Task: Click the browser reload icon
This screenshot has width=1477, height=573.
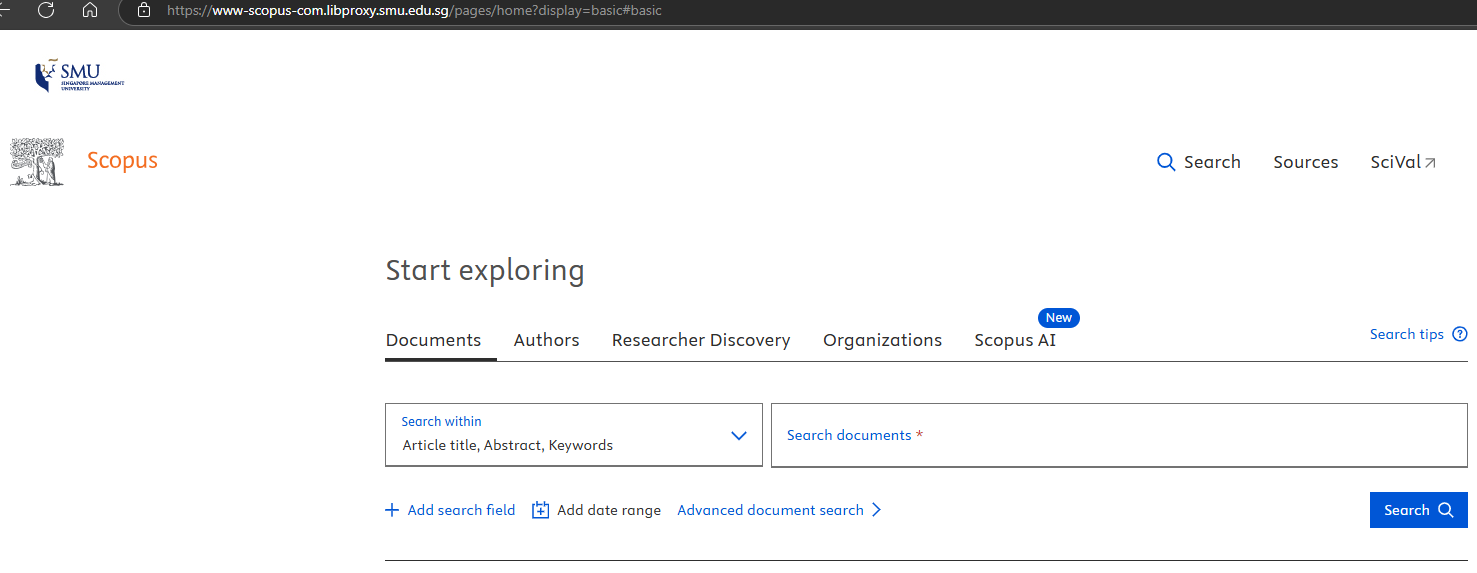Action: [x=46, y=10]
